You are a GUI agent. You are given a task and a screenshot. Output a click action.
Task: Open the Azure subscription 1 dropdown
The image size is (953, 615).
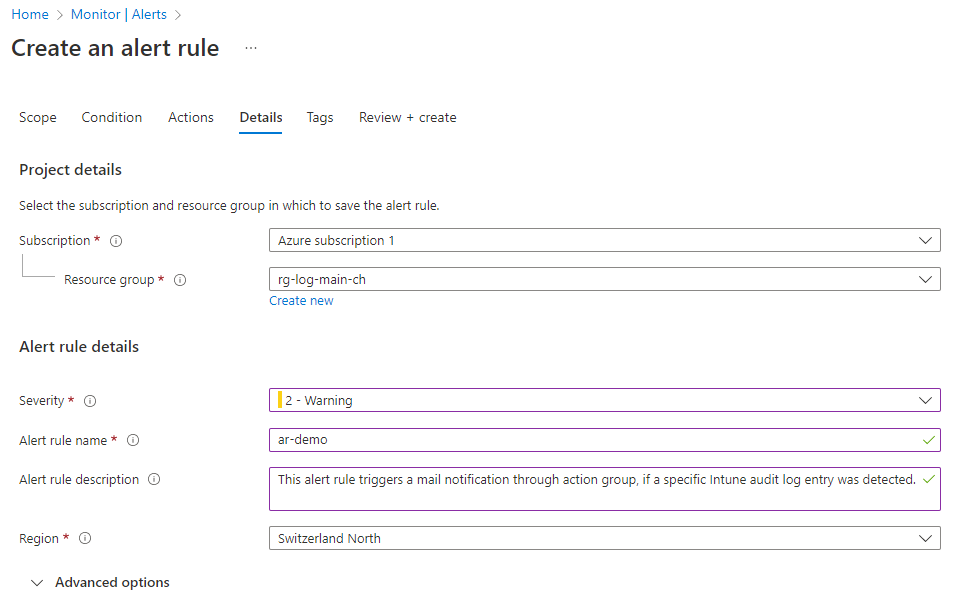pyautogui.click(x=925, y=240)
